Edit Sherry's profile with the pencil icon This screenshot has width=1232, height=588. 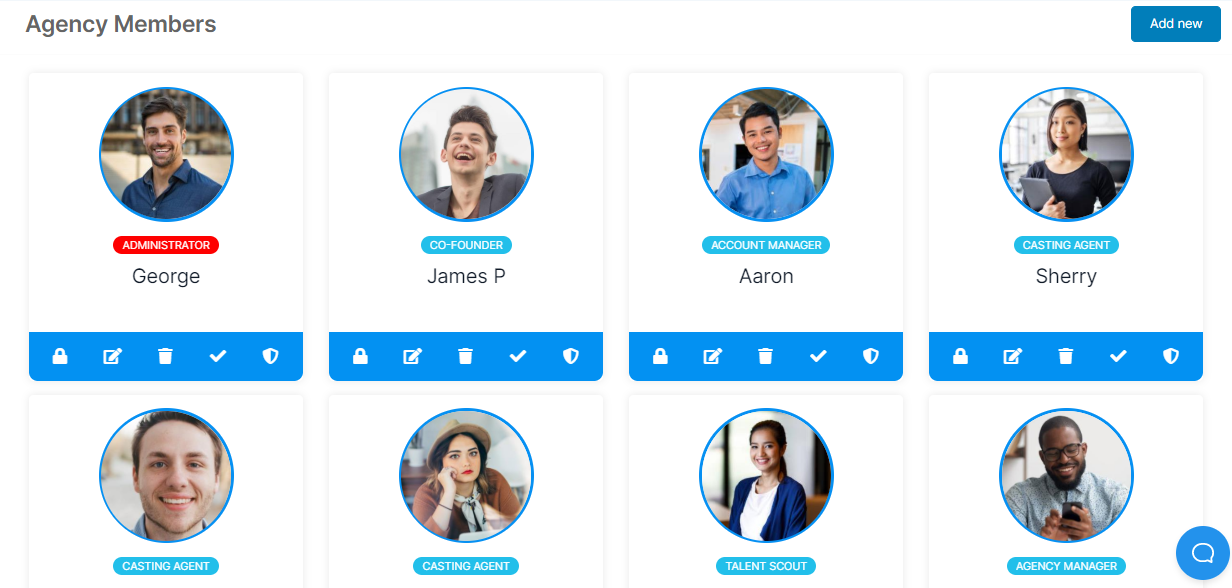pos(1013,356)
